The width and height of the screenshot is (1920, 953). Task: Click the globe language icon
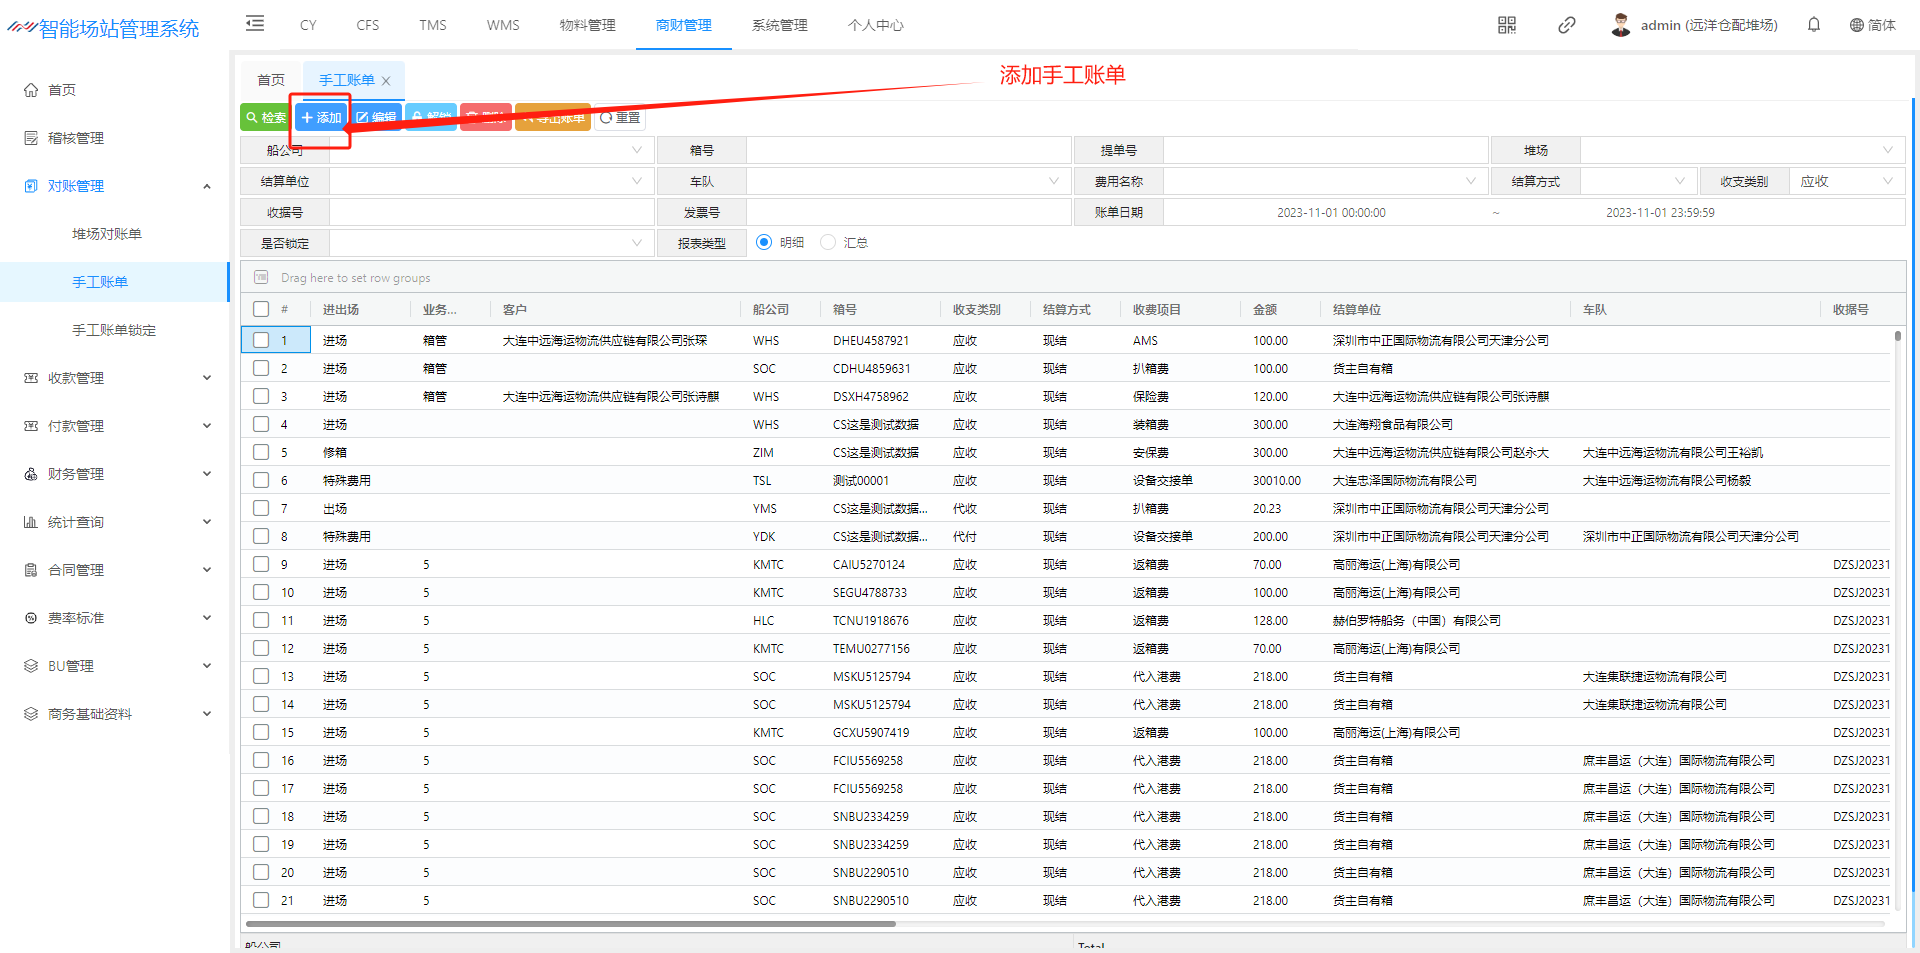pyautogui.click(x=1856, y=25)
